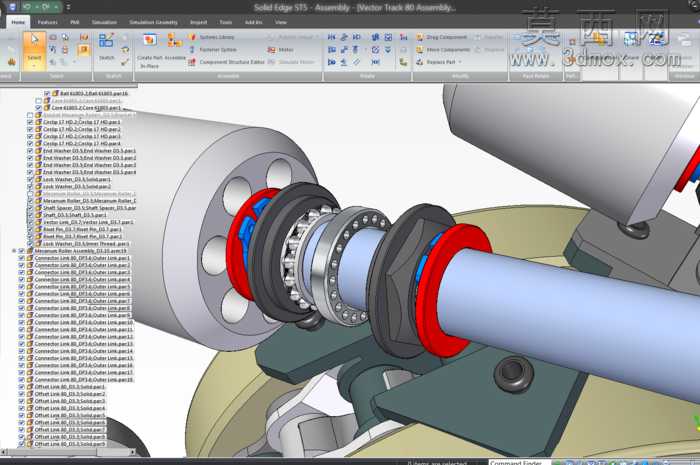Select Circlip 17 HD par:4 row
Image resolution: width=700 pixels, height=465 pixels.
[82, 143]
